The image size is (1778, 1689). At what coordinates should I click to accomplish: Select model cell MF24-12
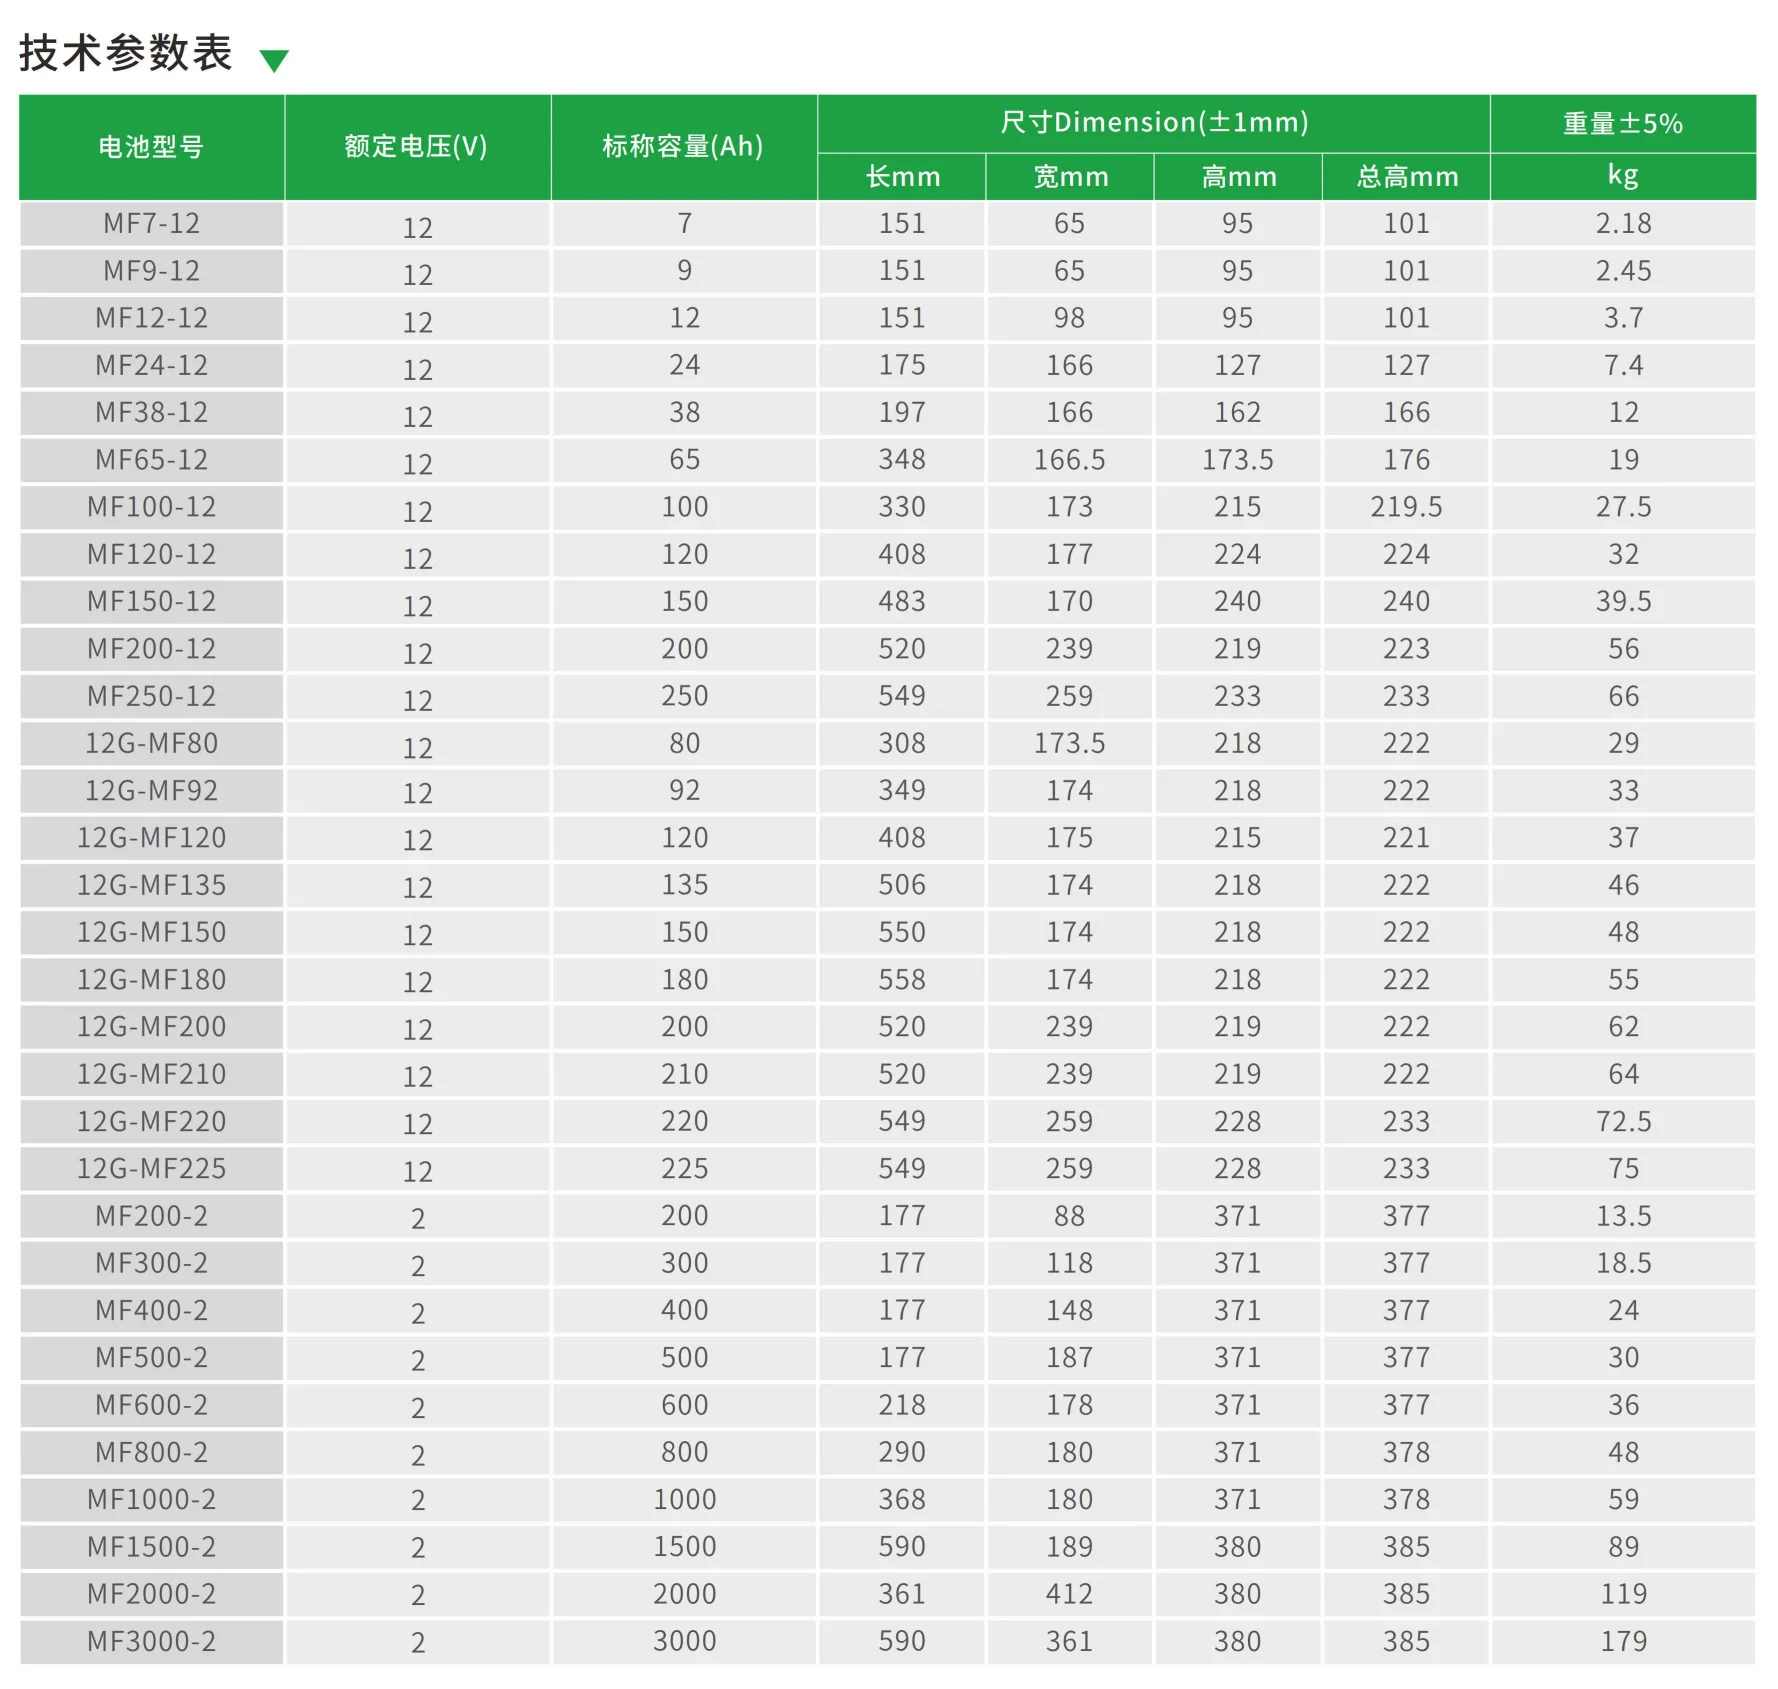point(152,365)
